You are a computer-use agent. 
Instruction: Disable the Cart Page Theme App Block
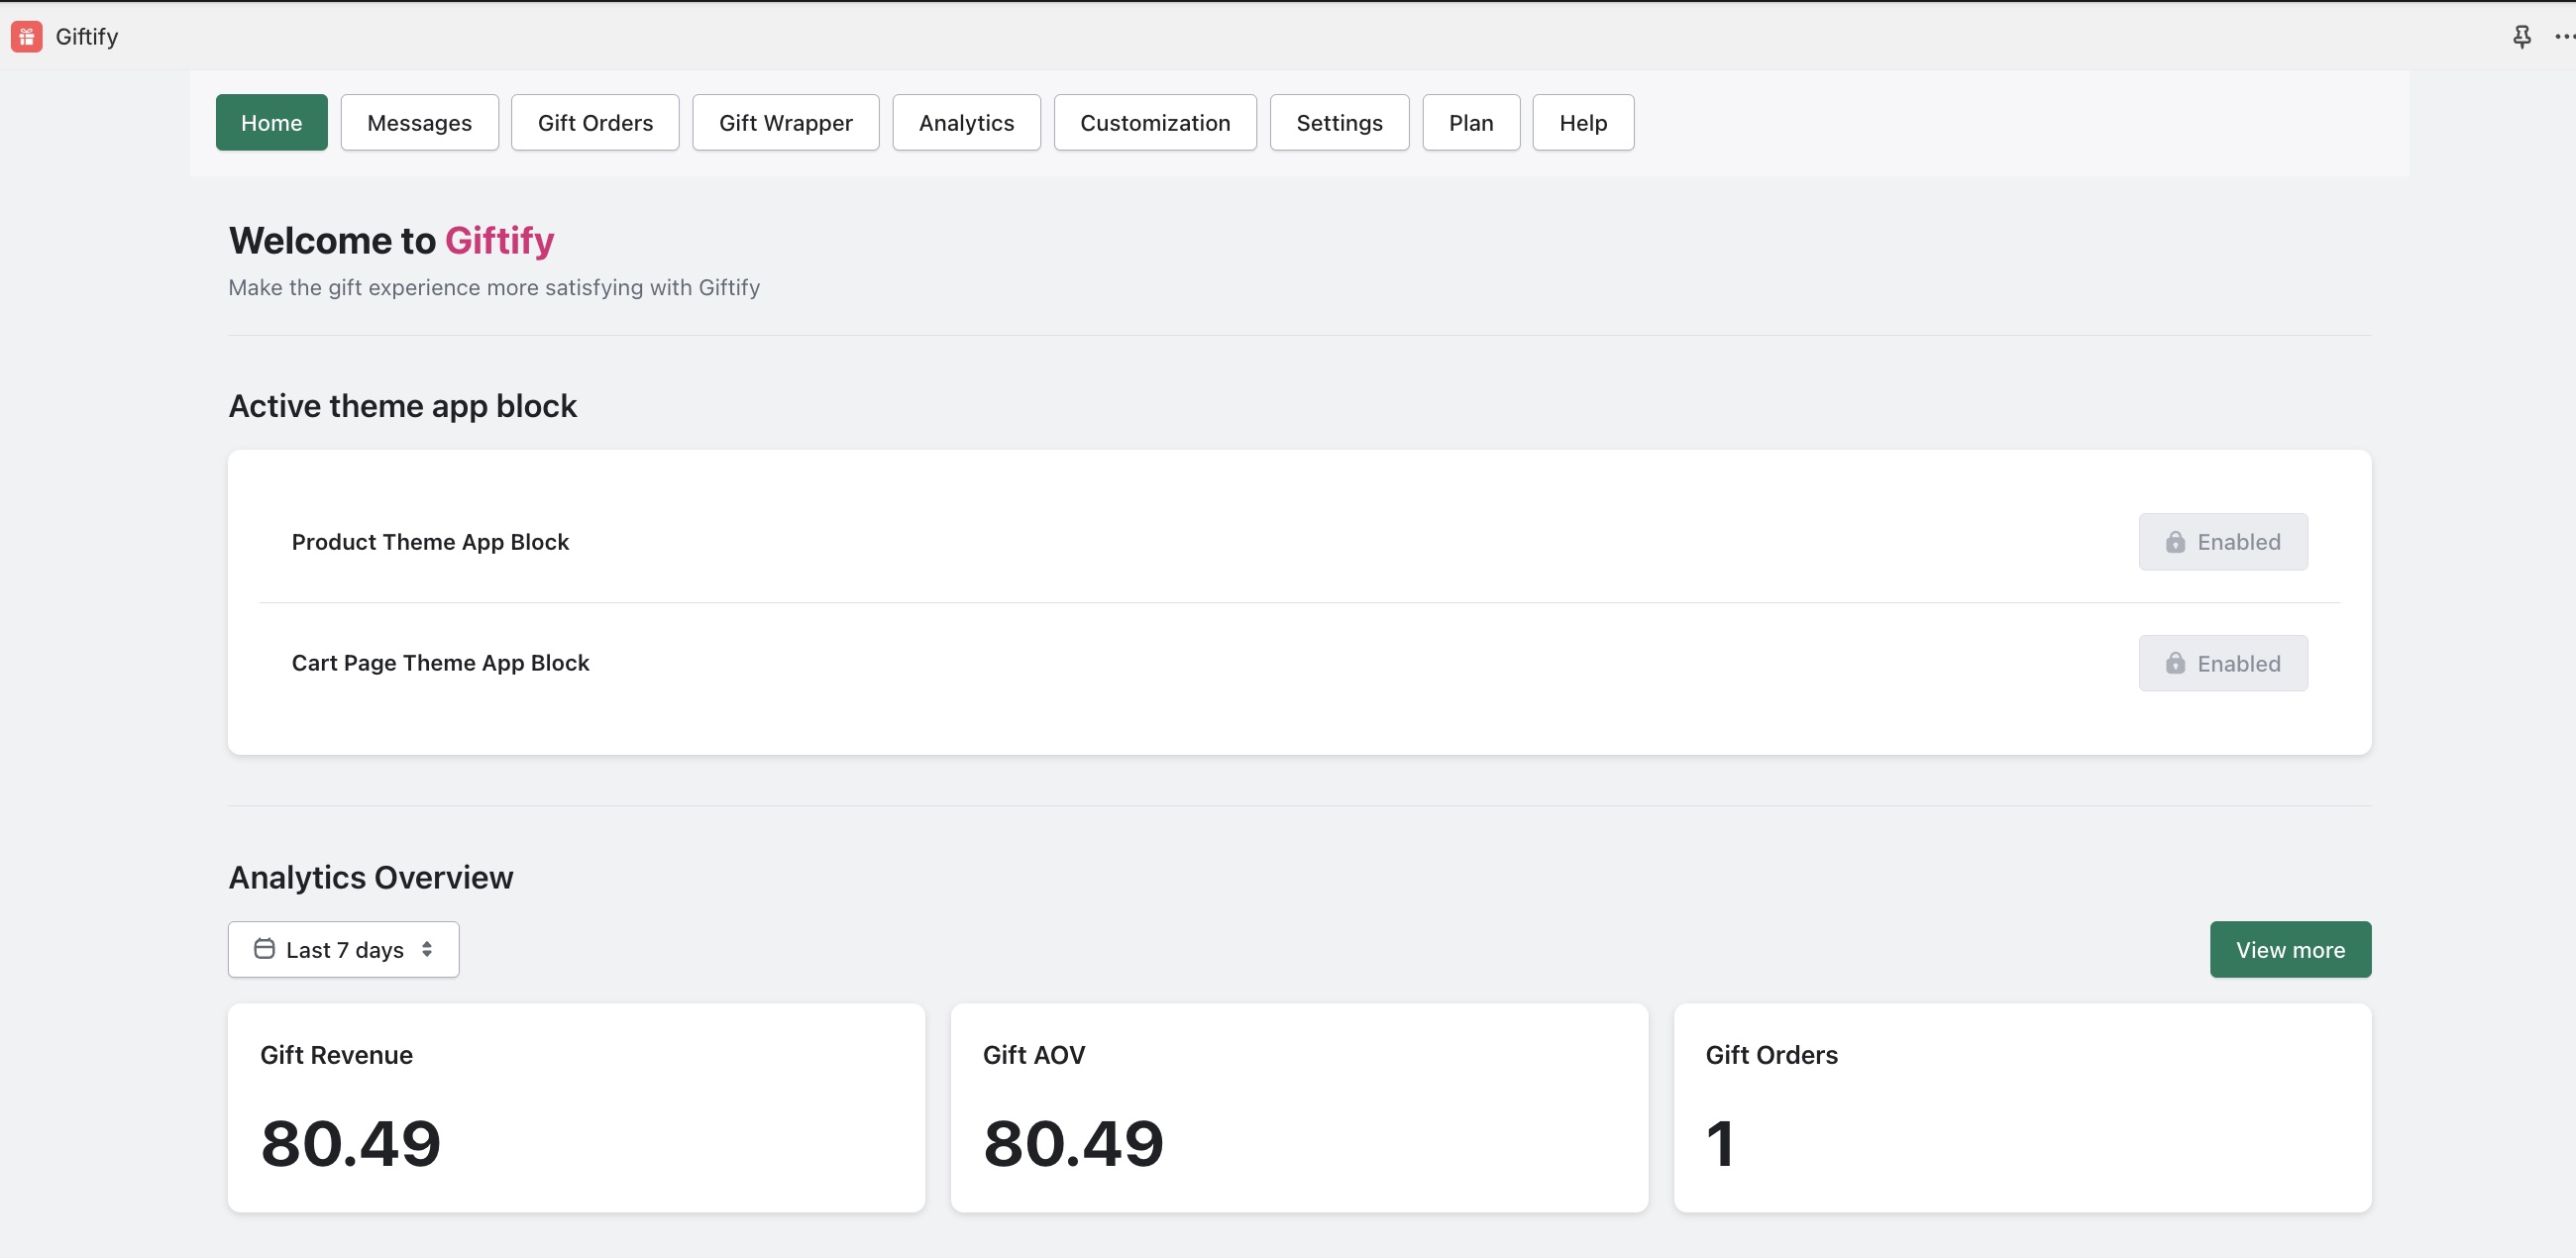(2221, 663)
